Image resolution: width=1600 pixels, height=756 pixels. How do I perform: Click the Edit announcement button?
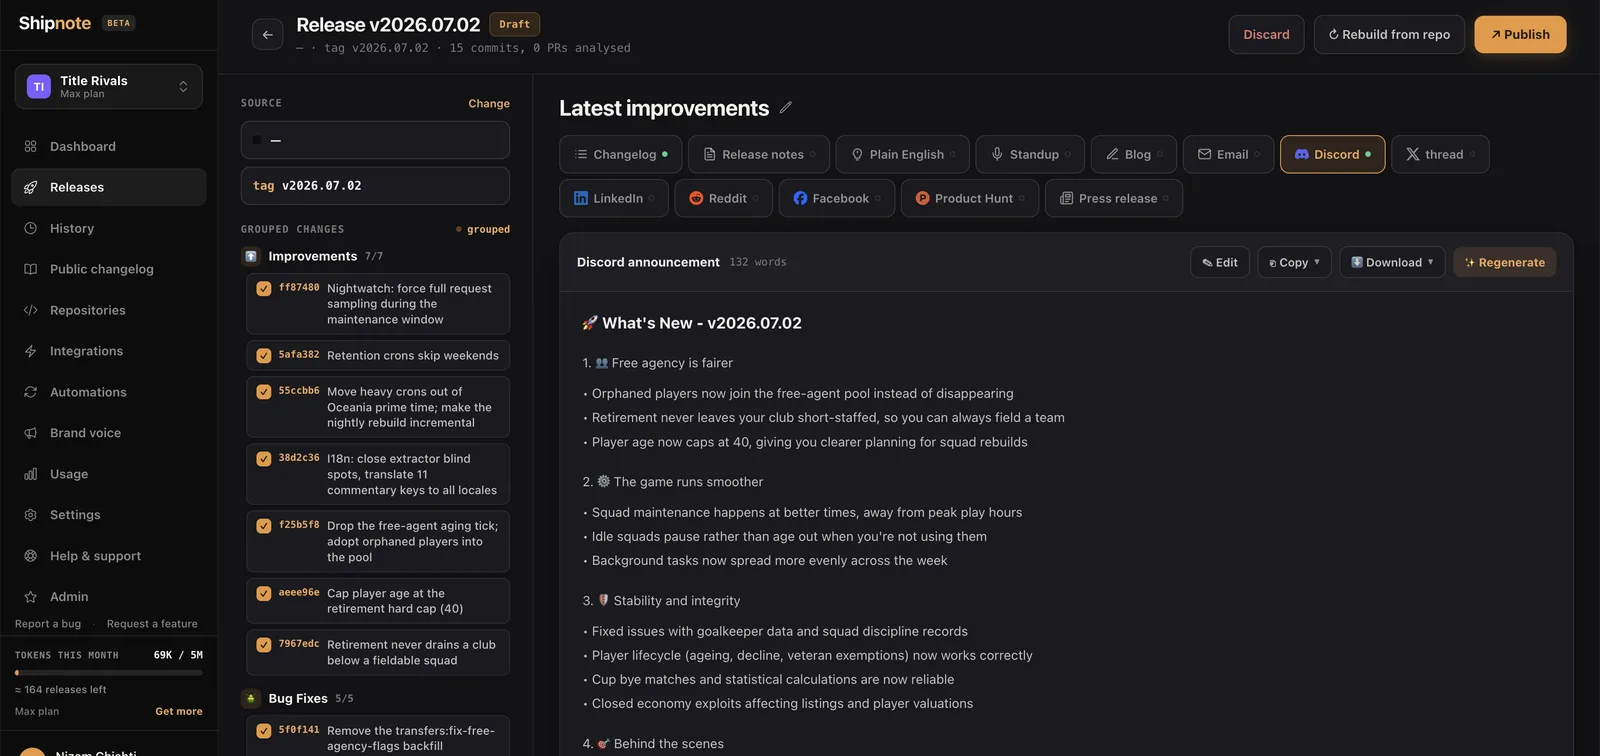click(1220, 262)
